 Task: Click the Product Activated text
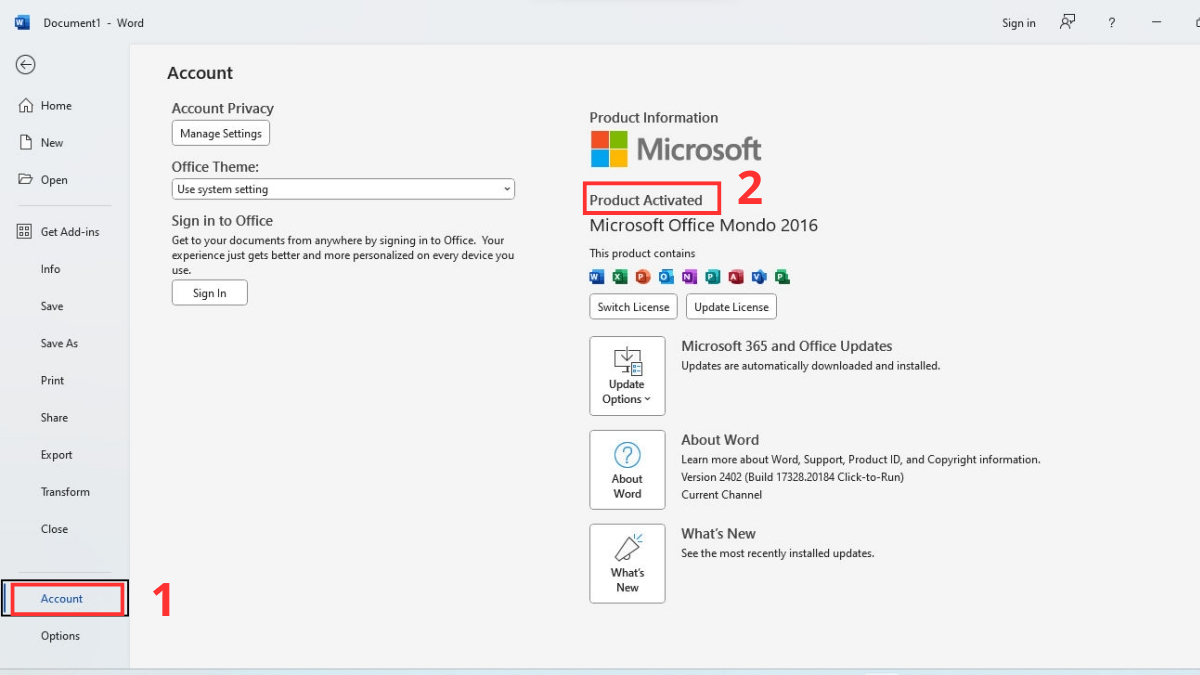646,200
